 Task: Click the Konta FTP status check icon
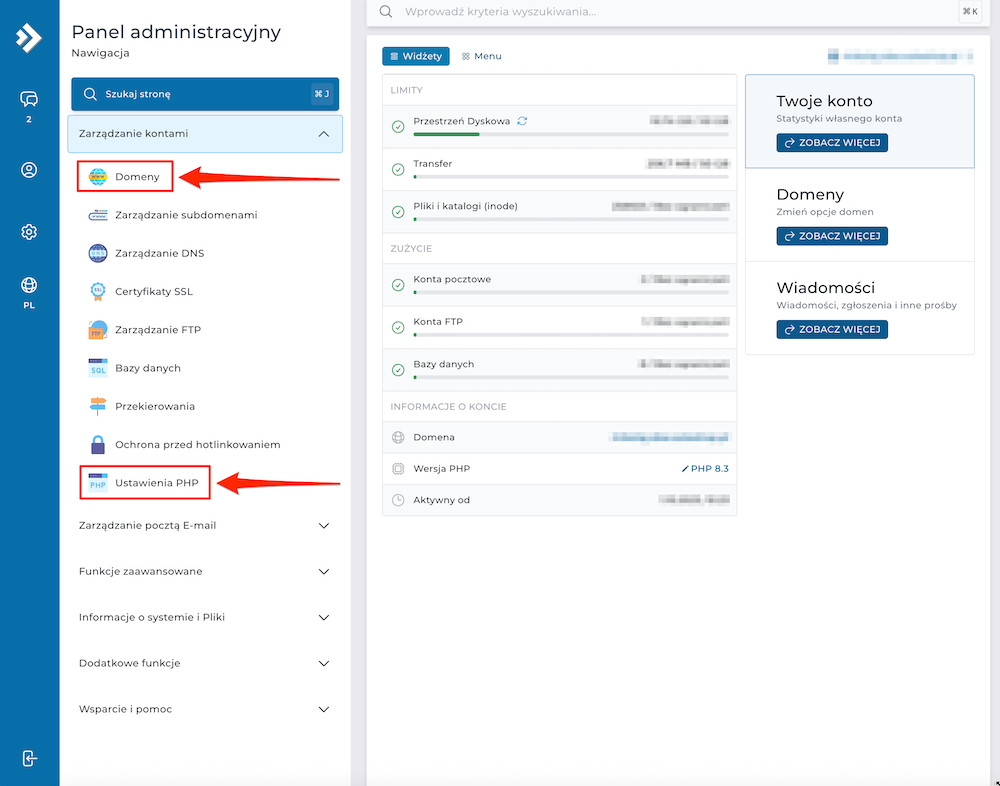pos(398,327)
